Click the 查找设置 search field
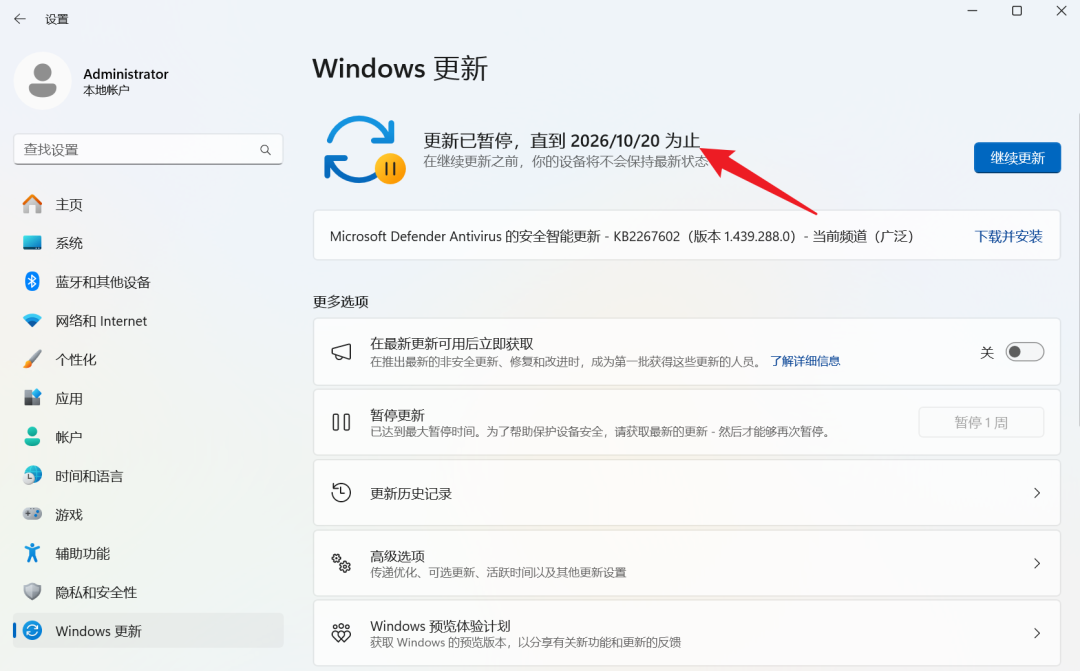Image resolution: width=1080 pixels, height=671 pixels. click(135, 150)
